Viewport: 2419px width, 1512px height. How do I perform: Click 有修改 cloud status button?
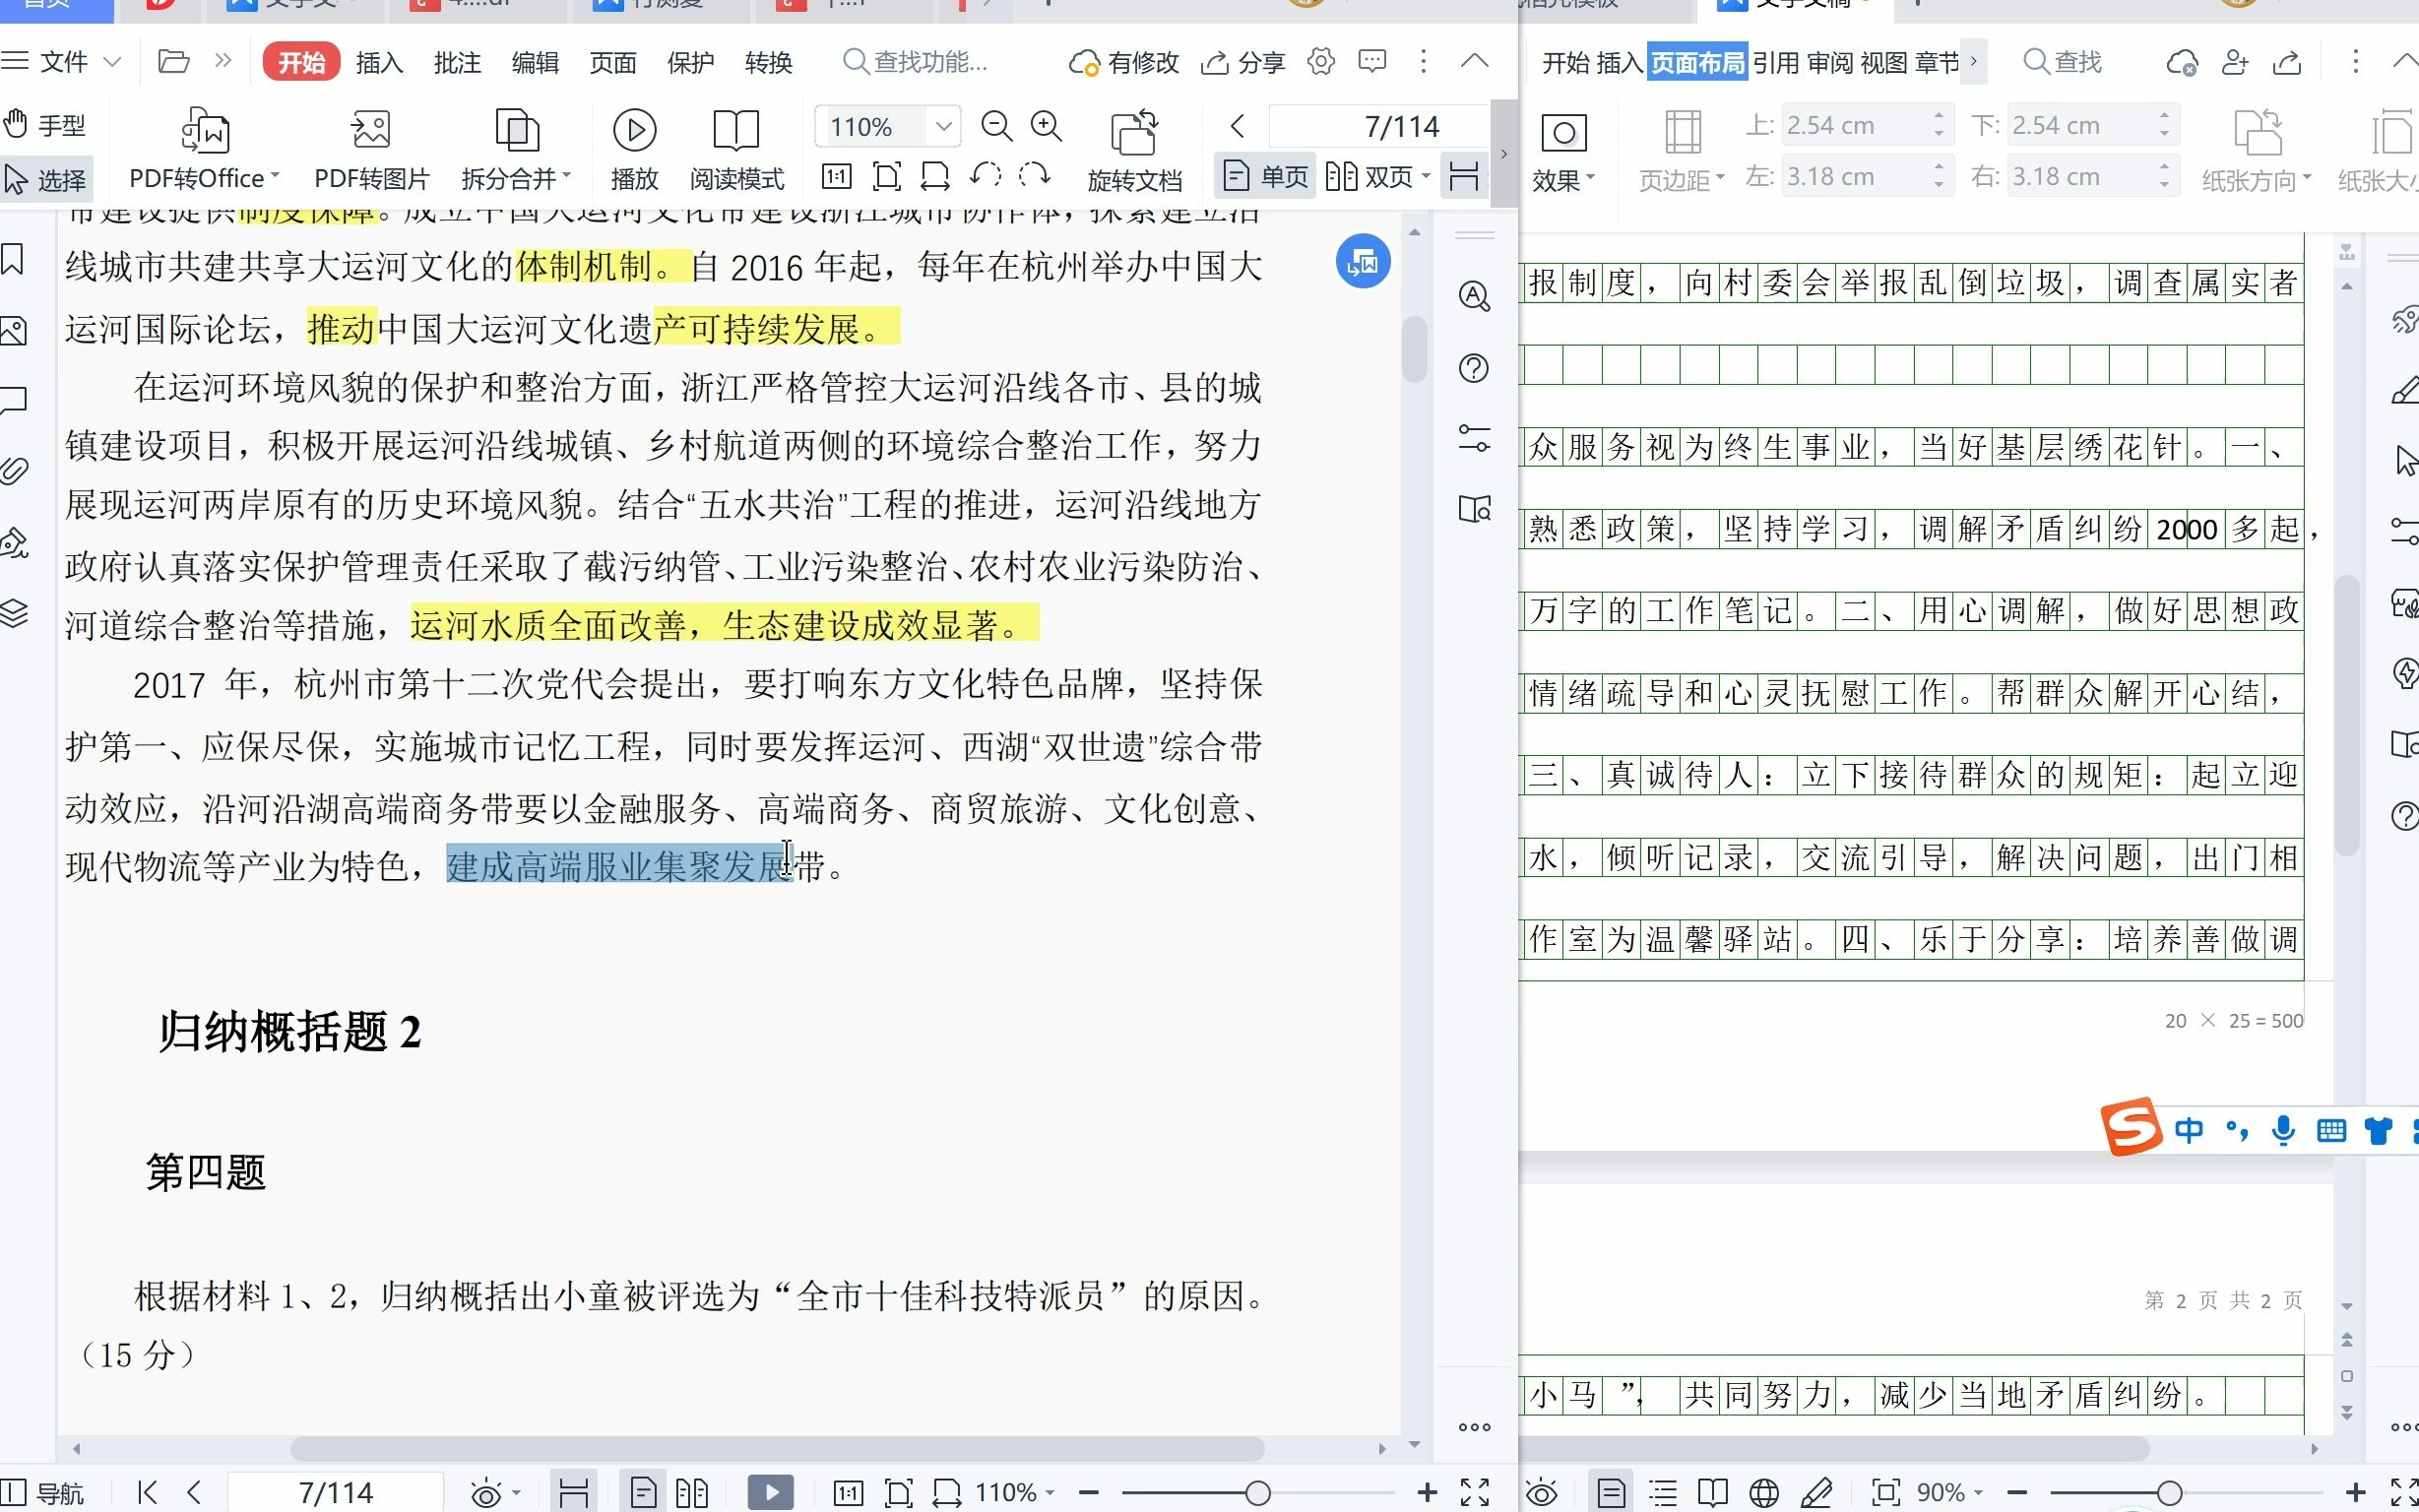[1124, 62]
